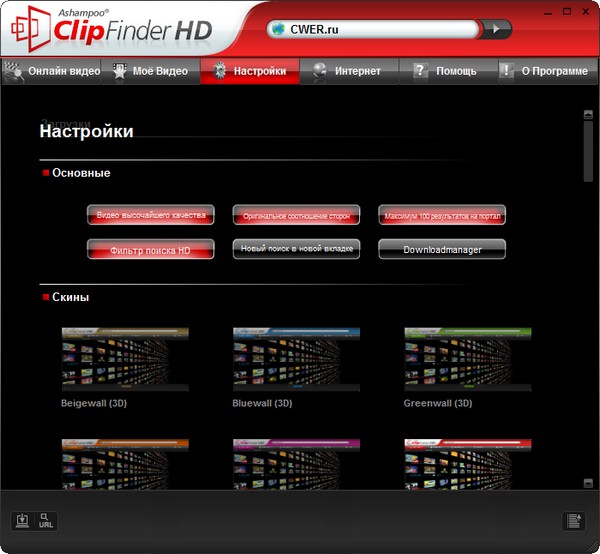This screenshot has width=600, height=554.
Task: Click the globe icon in search field
Action: pyautogui.click(x=279, y=30)
